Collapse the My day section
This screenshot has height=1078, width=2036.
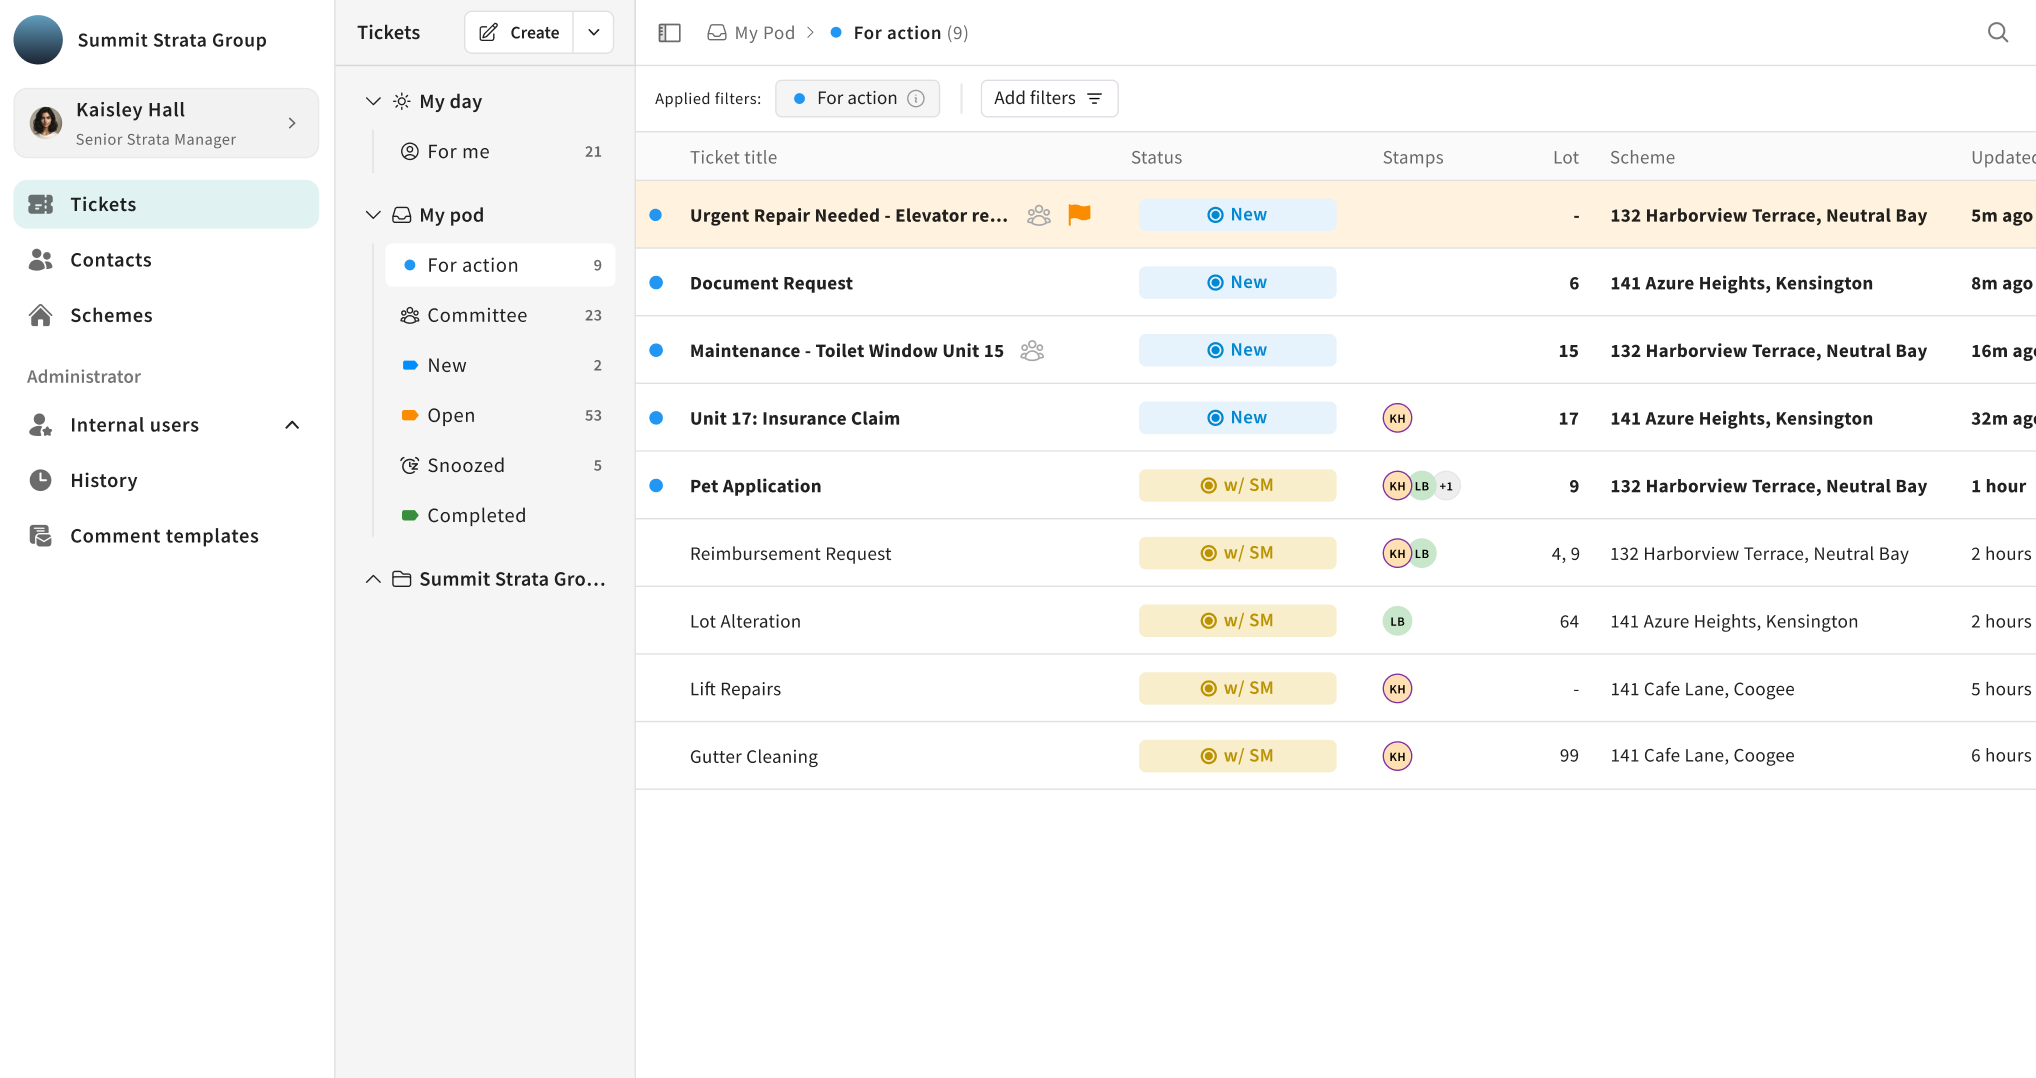373,101
